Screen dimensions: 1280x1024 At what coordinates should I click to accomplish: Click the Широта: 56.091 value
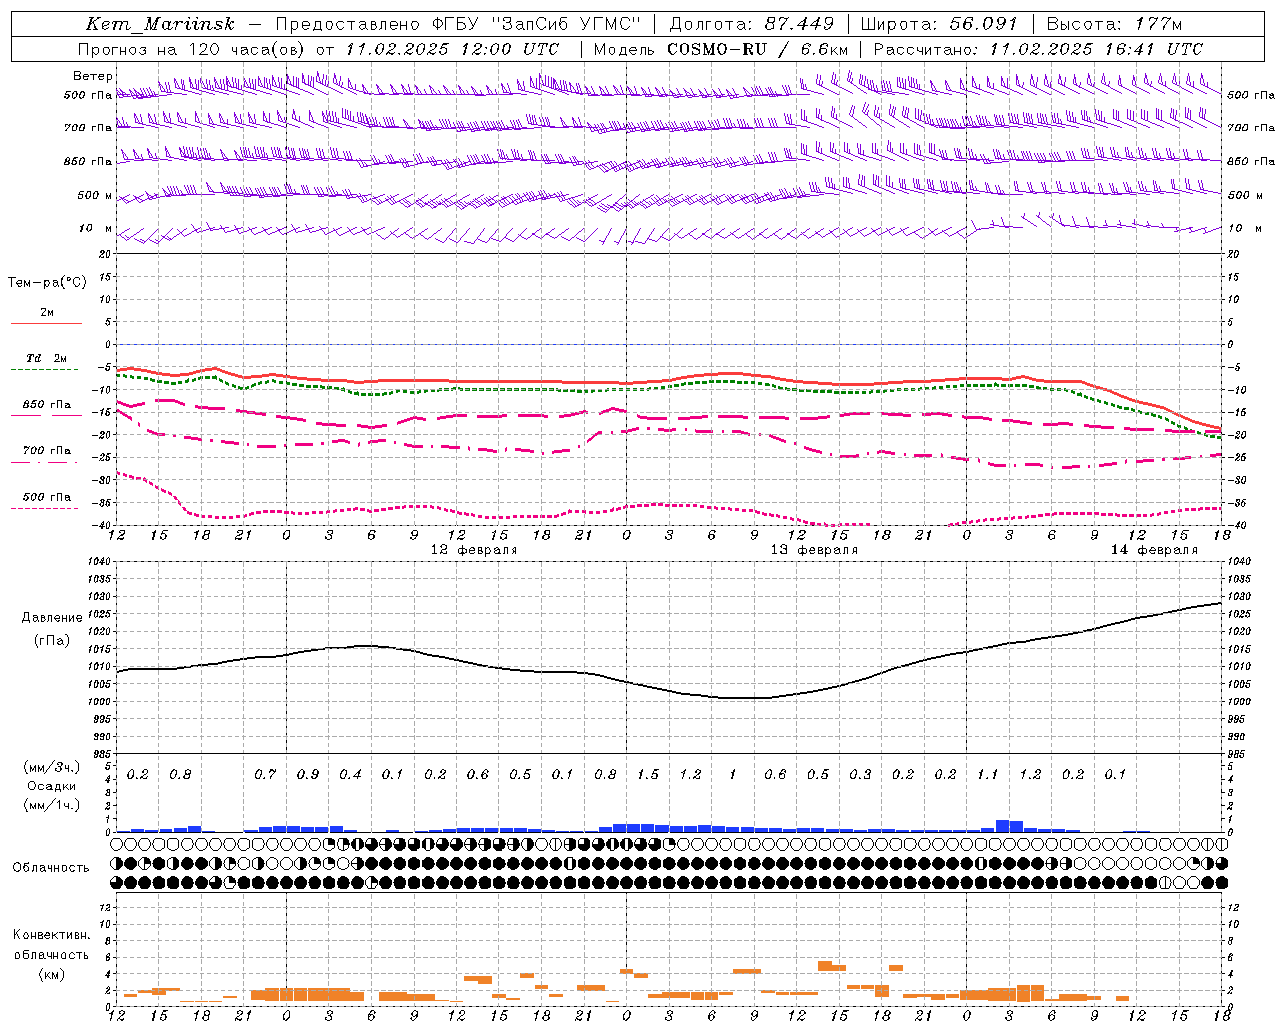(x=939, y=24)
